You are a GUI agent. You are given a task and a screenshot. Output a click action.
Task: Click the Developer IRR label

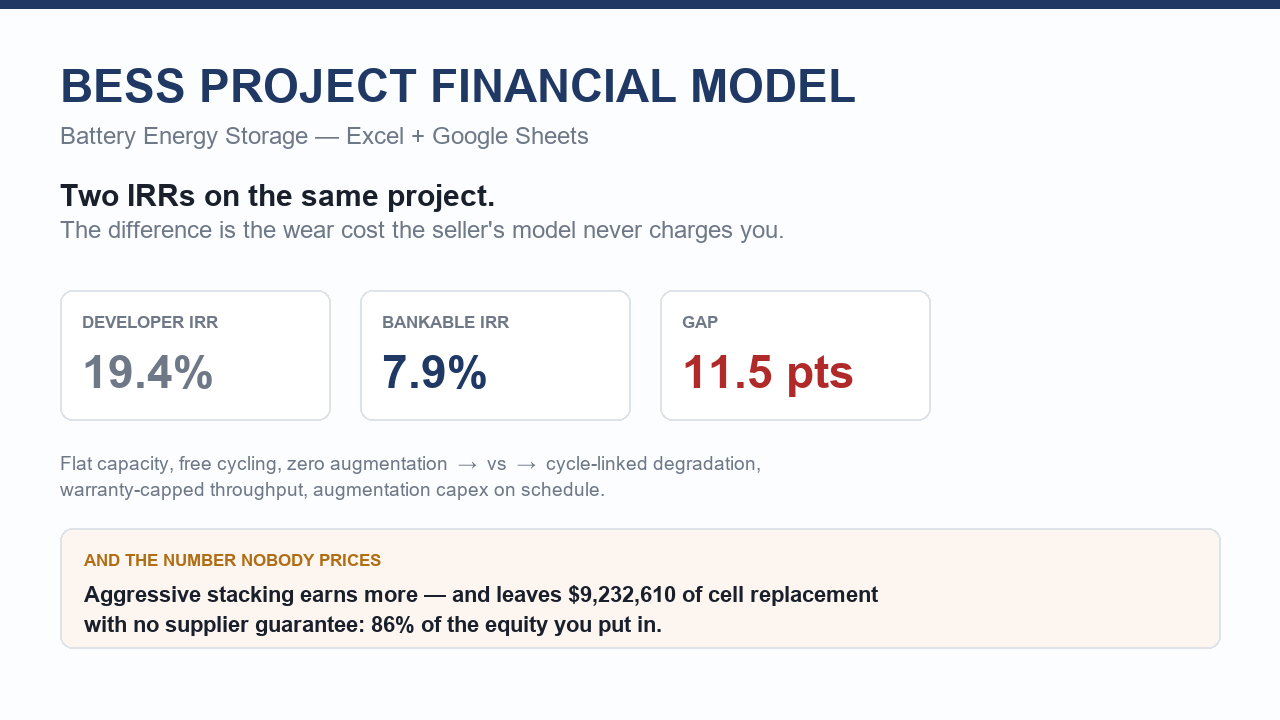pyautogui.click(x=150, y=322)
